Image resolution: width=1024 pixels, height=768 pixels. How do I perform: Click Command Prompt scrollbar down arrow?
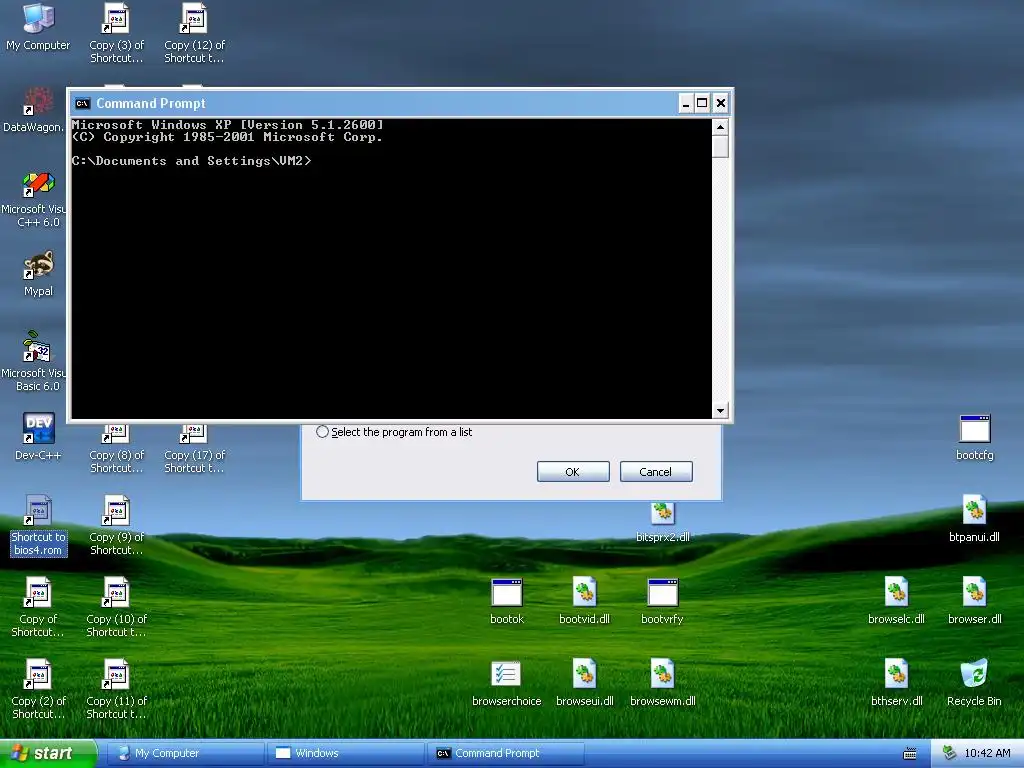coord(720,411)
